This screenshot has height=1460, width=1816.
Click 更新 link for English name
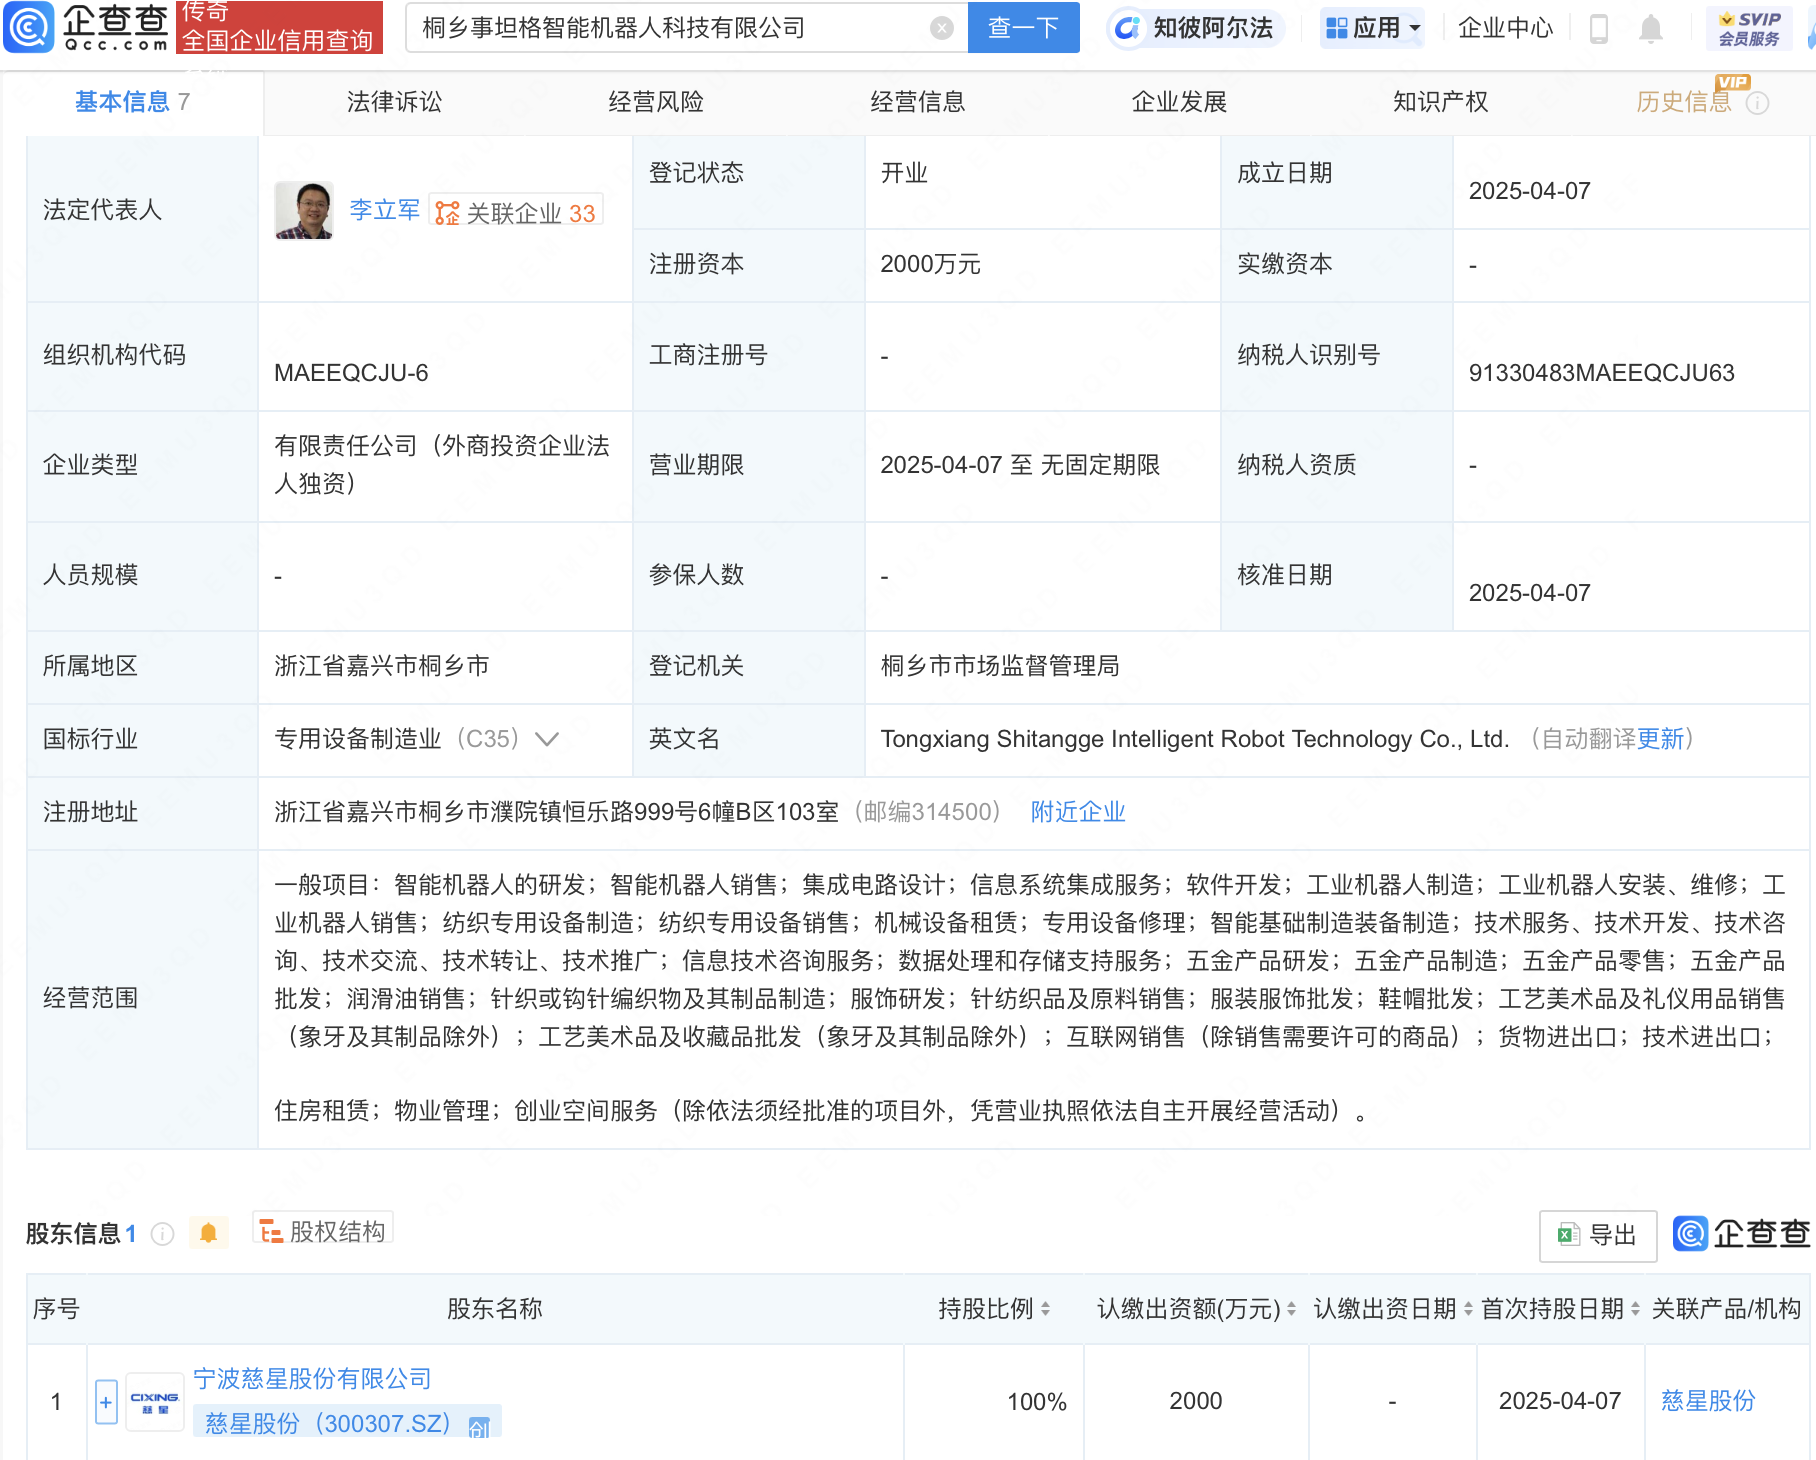tap(1660, 739)
